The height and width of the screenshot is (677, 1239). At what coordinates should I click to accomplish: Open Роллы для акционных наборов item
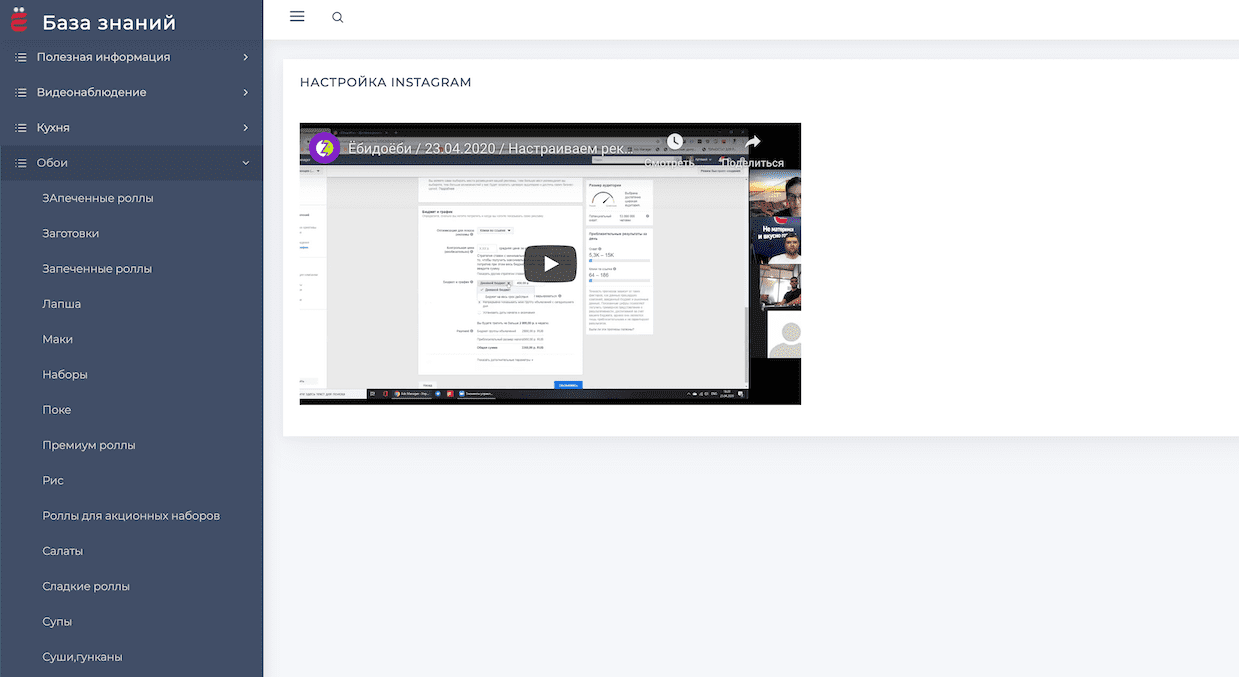pyautogui.click(x=131, y=516)
